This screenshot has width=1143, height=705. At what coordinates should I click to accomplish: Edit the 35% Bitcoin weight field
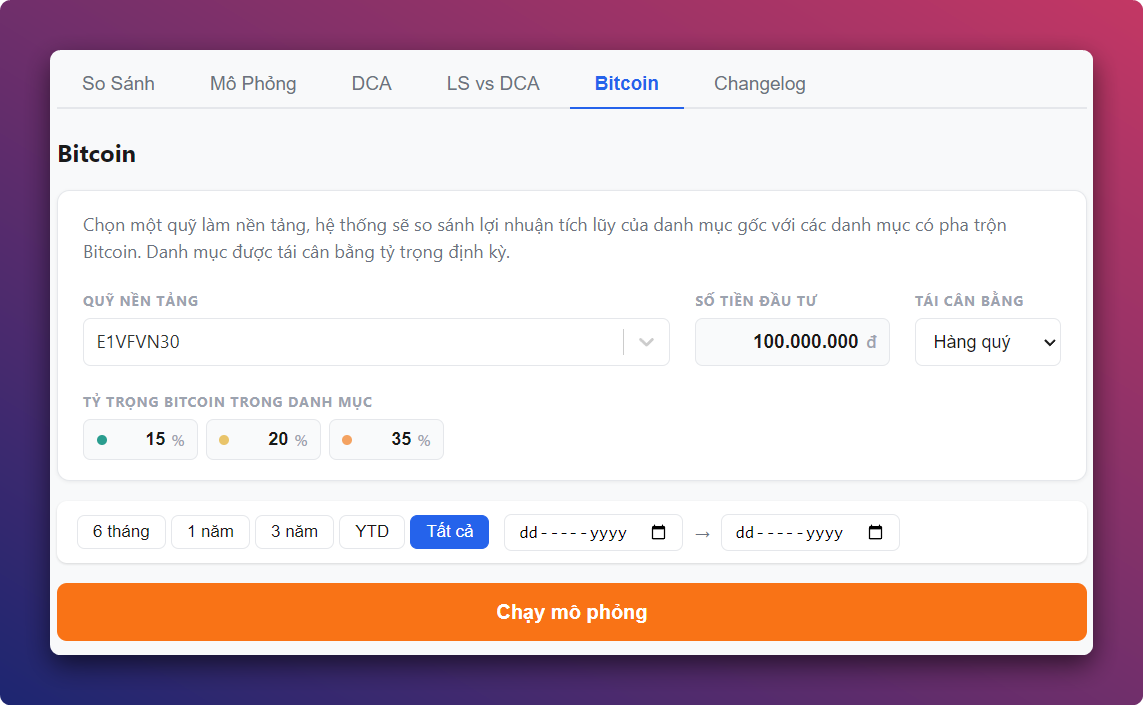click(386, 440)
